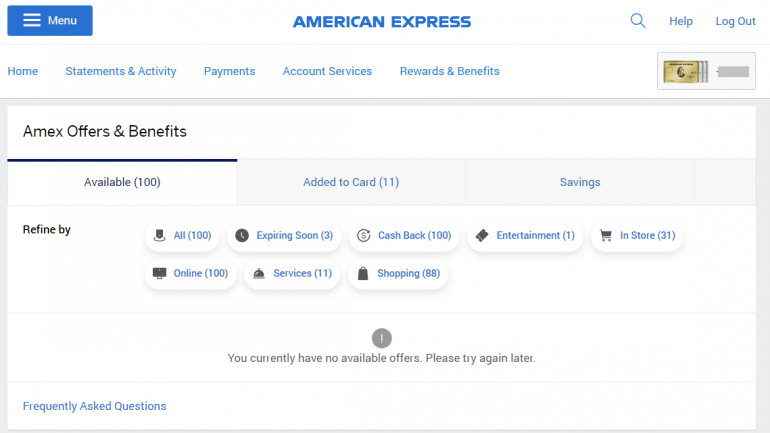770x433 pixels.
Task: Open the Help link
Action: pyautogui.click(x=681, y=21)
